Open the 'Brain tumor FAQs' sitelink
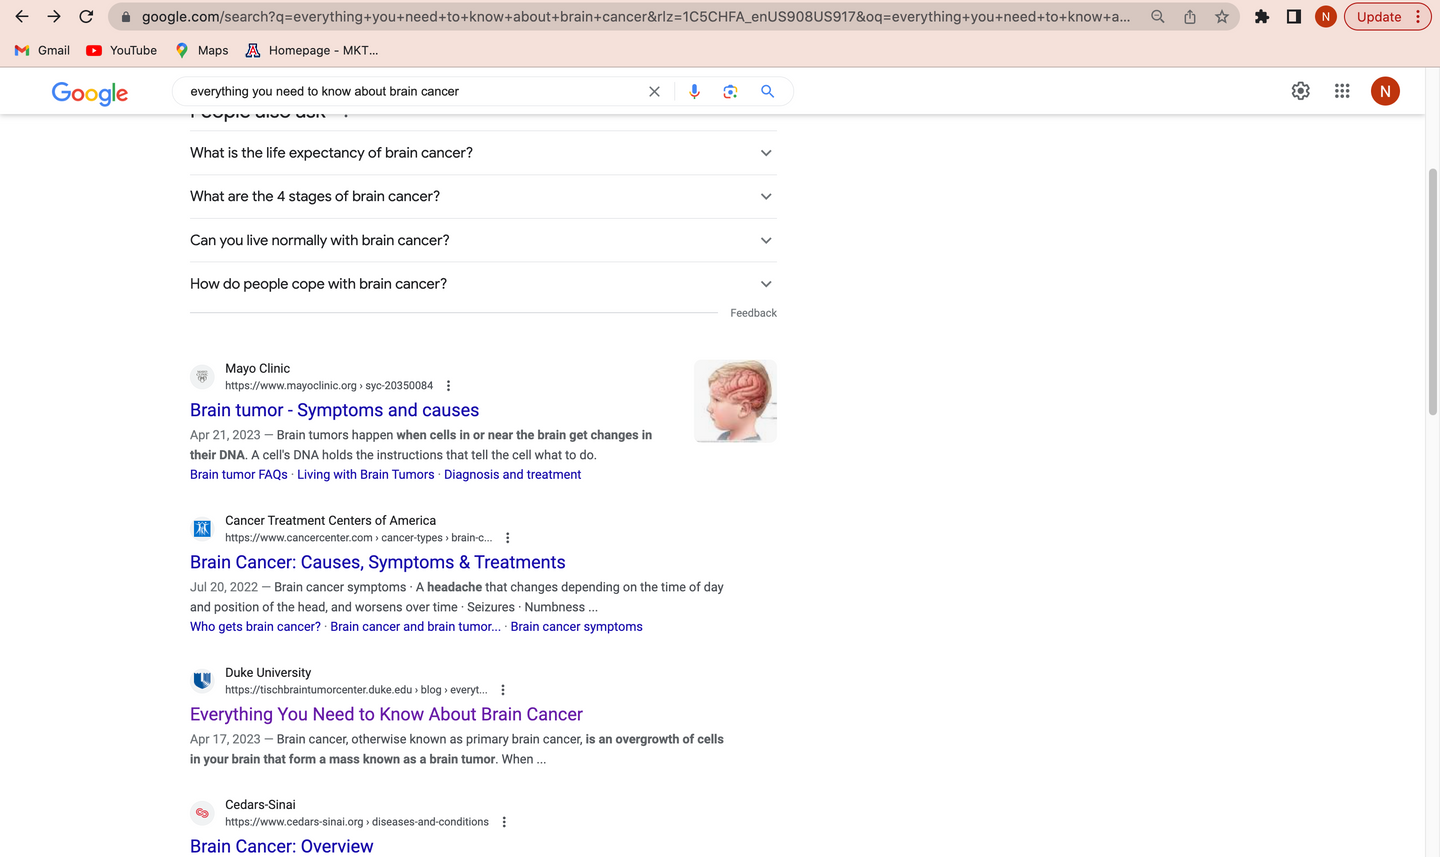Image resolution: width=1440 pixels, height=857 pixels. (x=239, y=475)
